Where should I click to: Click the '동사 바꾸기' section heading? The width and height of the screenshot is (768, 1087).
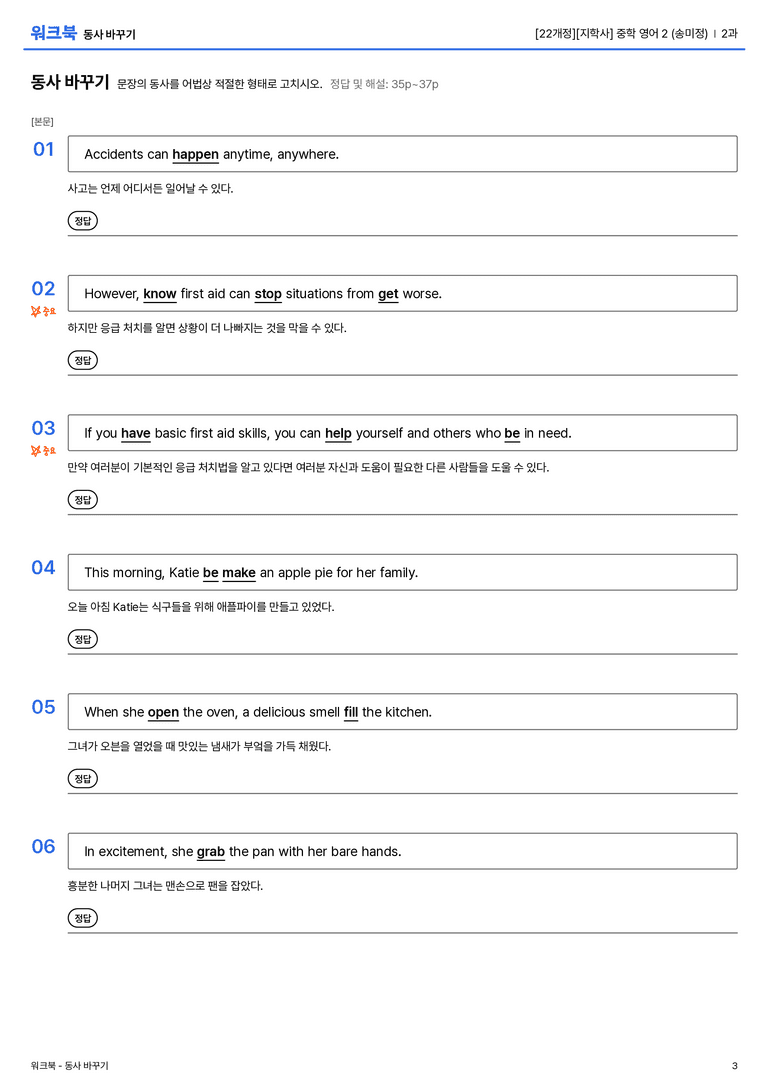pyautogui.click(x=70, y=82)
